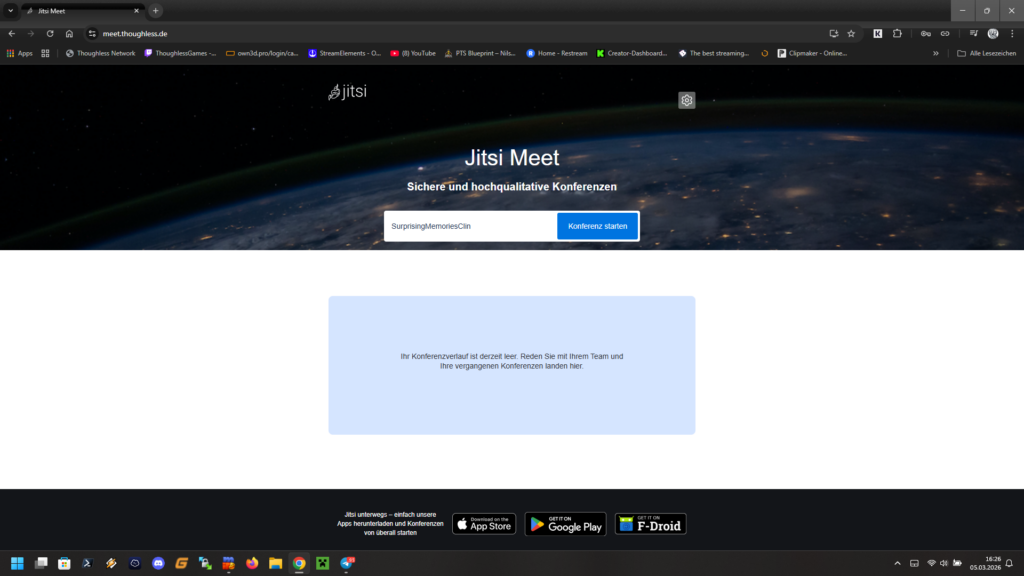Open the Google Play download badge

565,524
